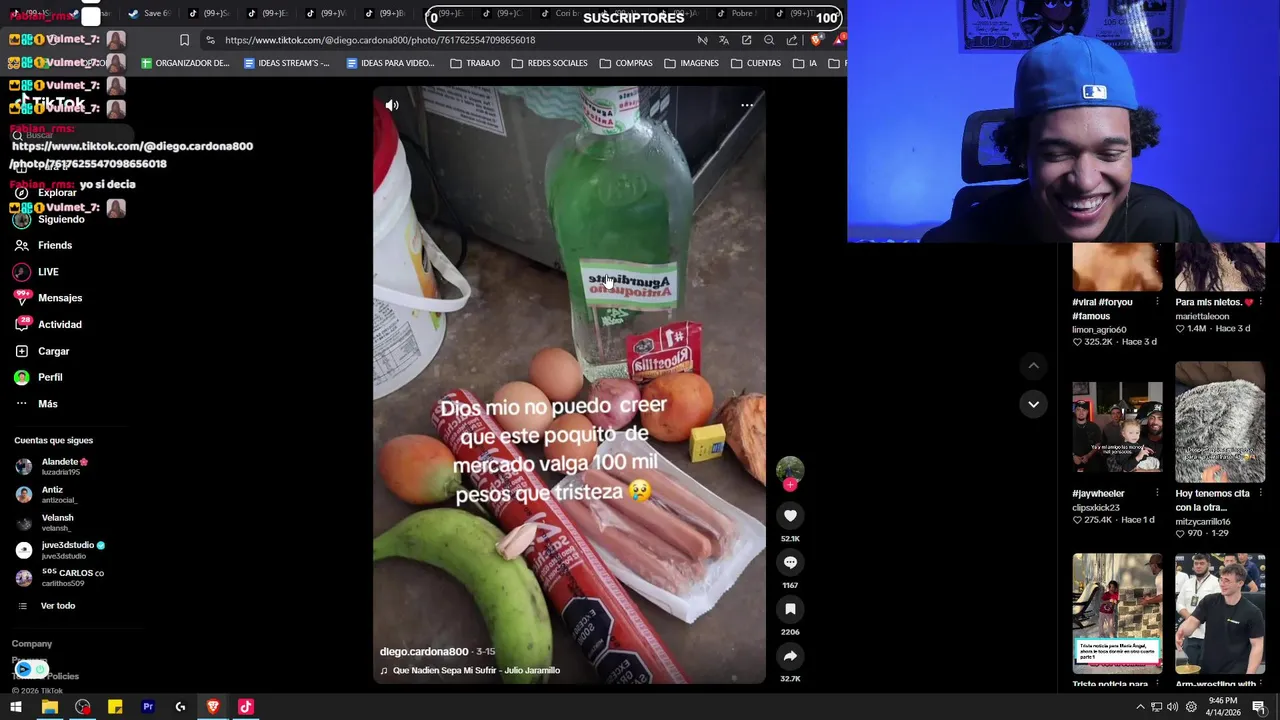The height and width of the screenshot is (720, 1280).
Task: Open Actividad notifications in sidebar
Action: tap(48, 324)
